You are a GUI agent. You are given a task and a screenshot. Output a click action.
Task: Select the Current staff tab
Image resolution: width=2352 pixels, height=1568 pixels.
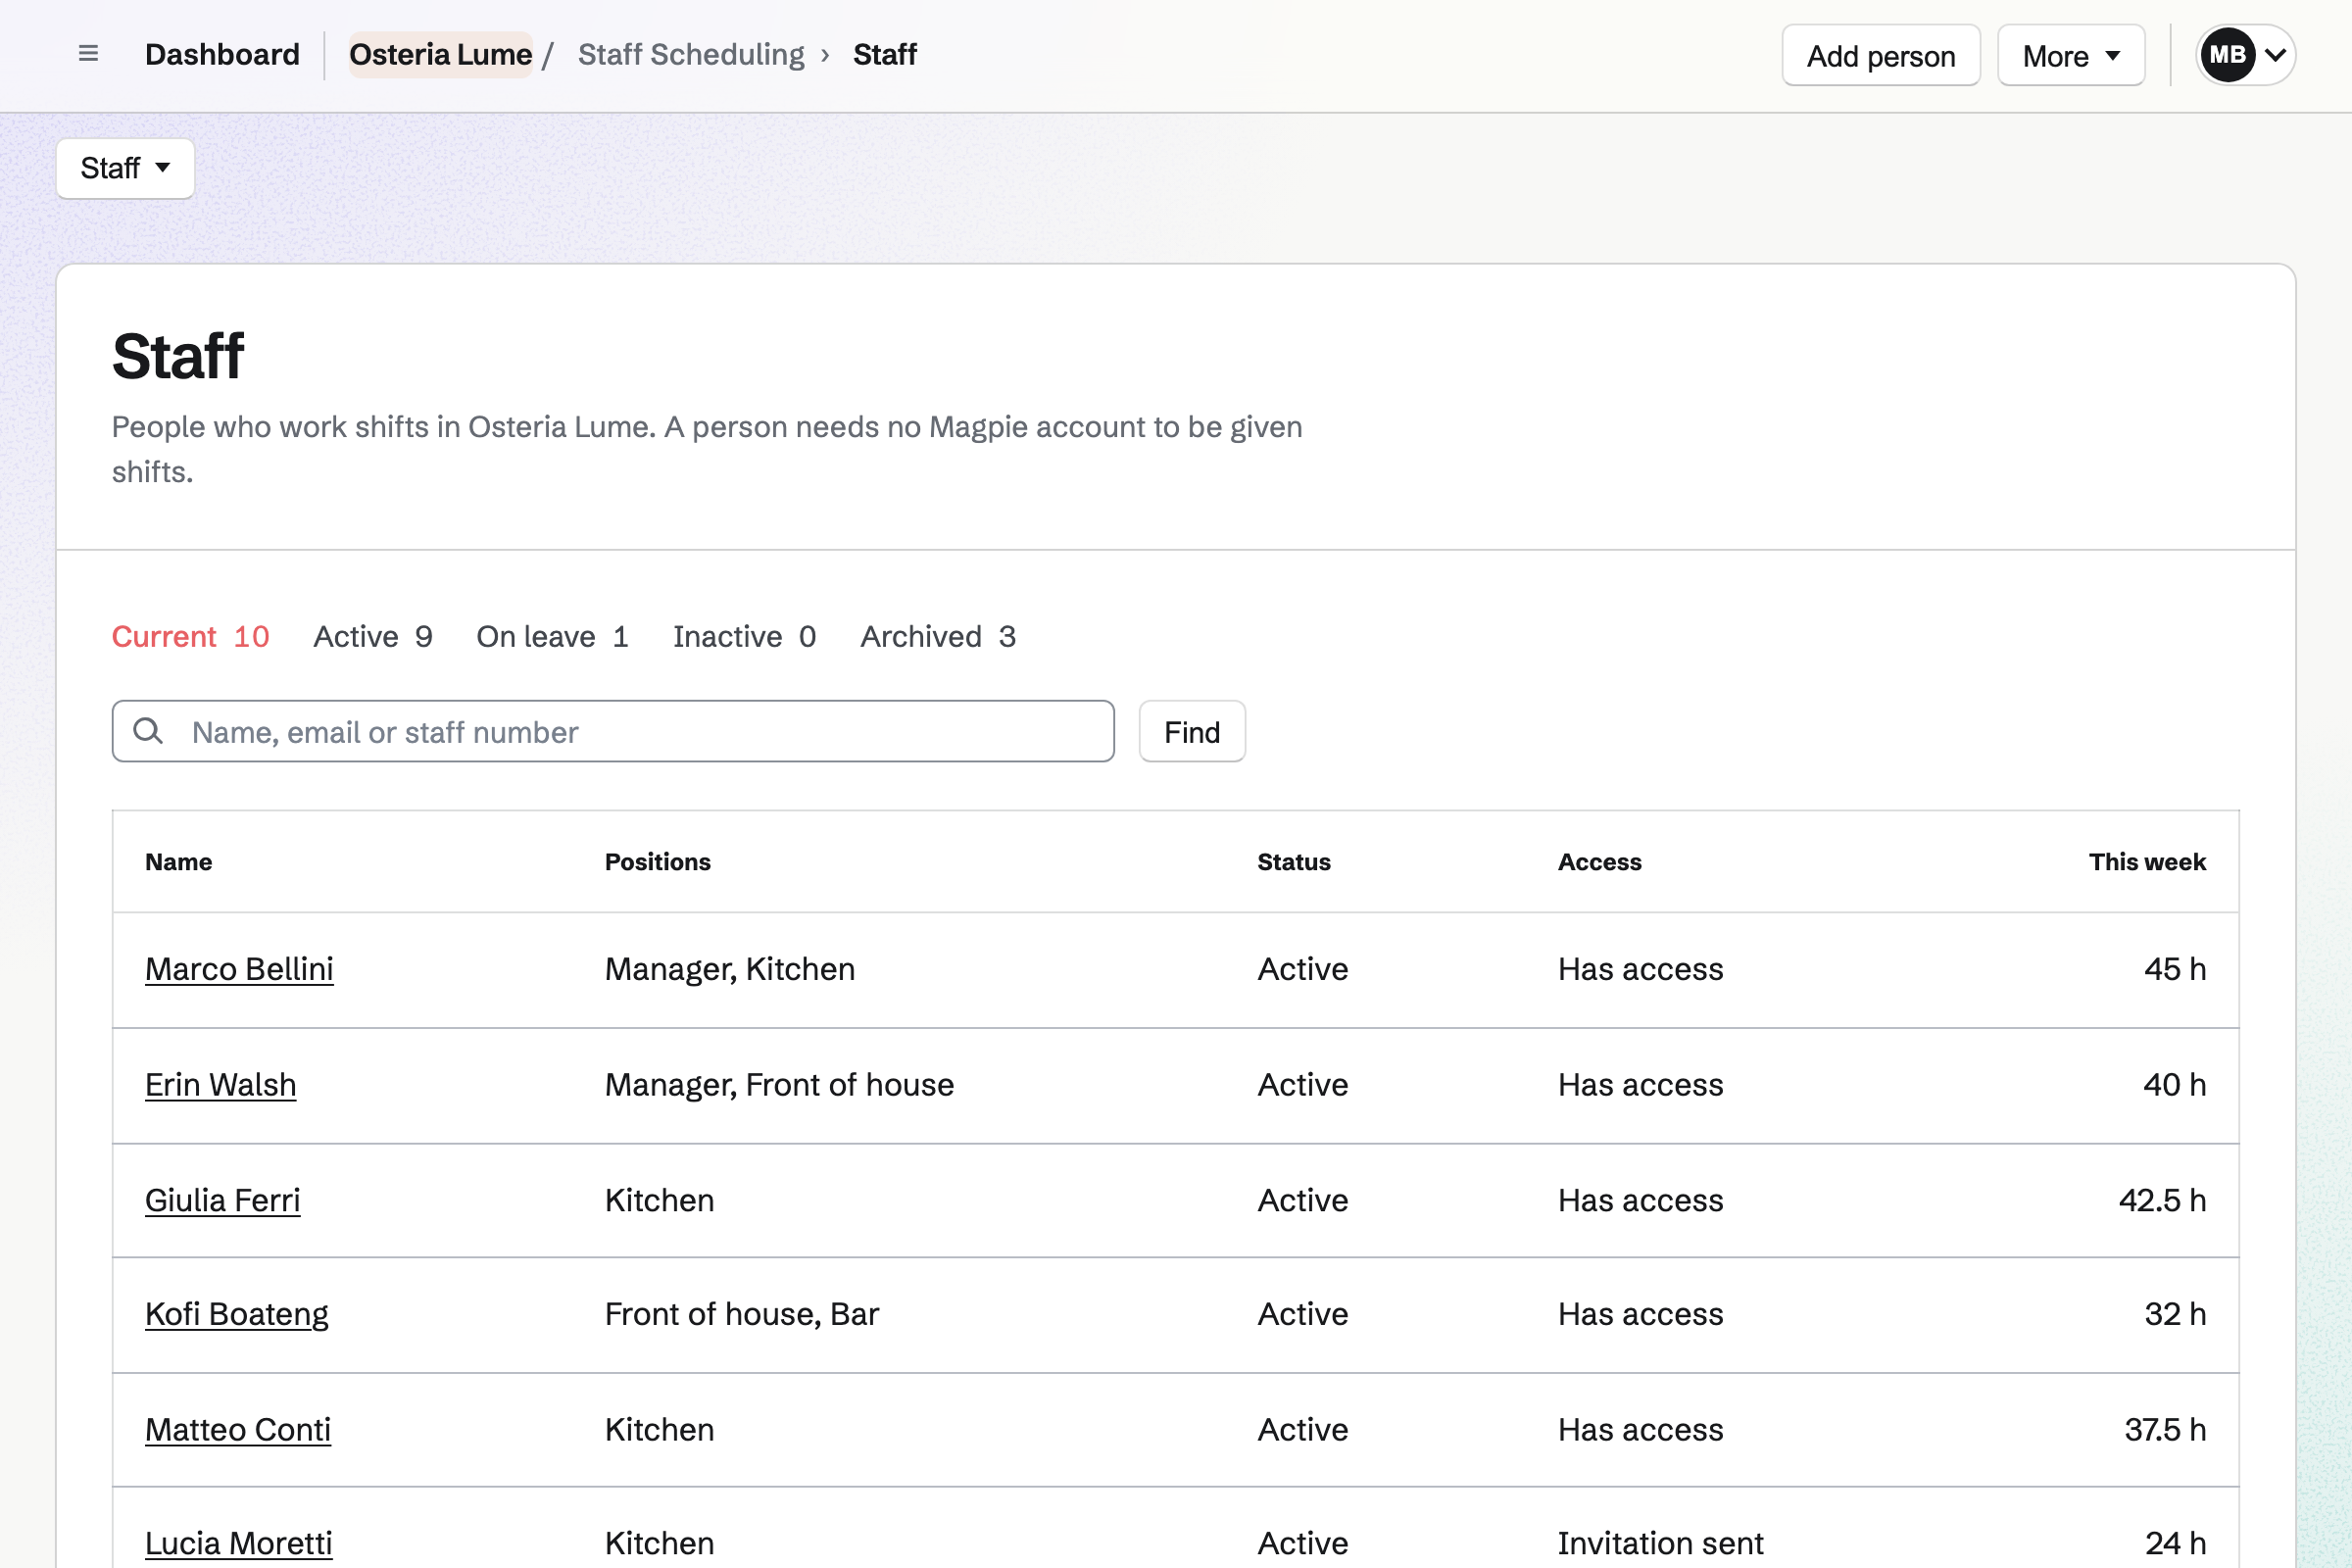191,636
